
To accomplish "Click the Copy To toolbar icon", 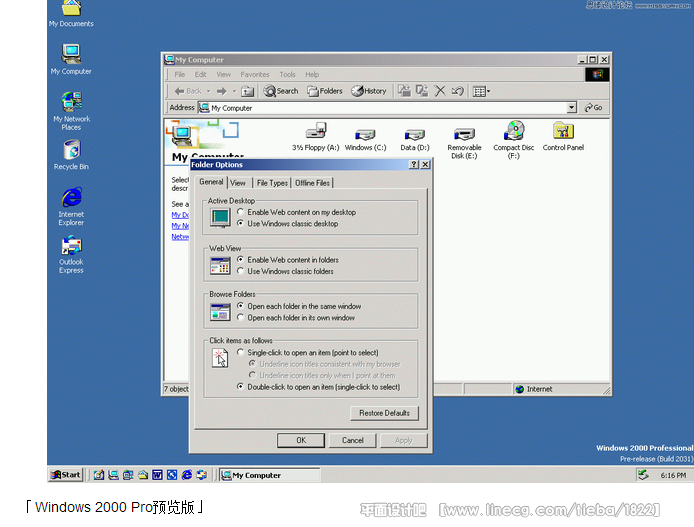I will coord(422,91).
